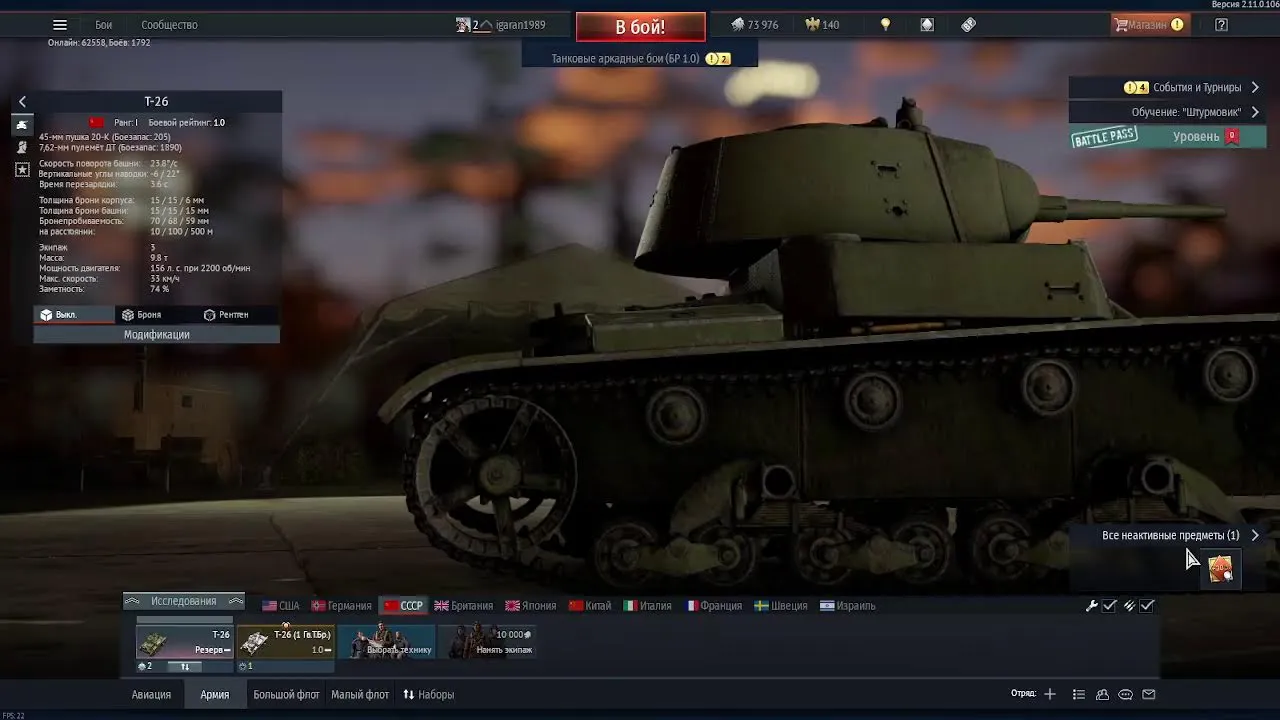
Task: Click the 140 Golden Eagles balance
Action: (823, 25)
